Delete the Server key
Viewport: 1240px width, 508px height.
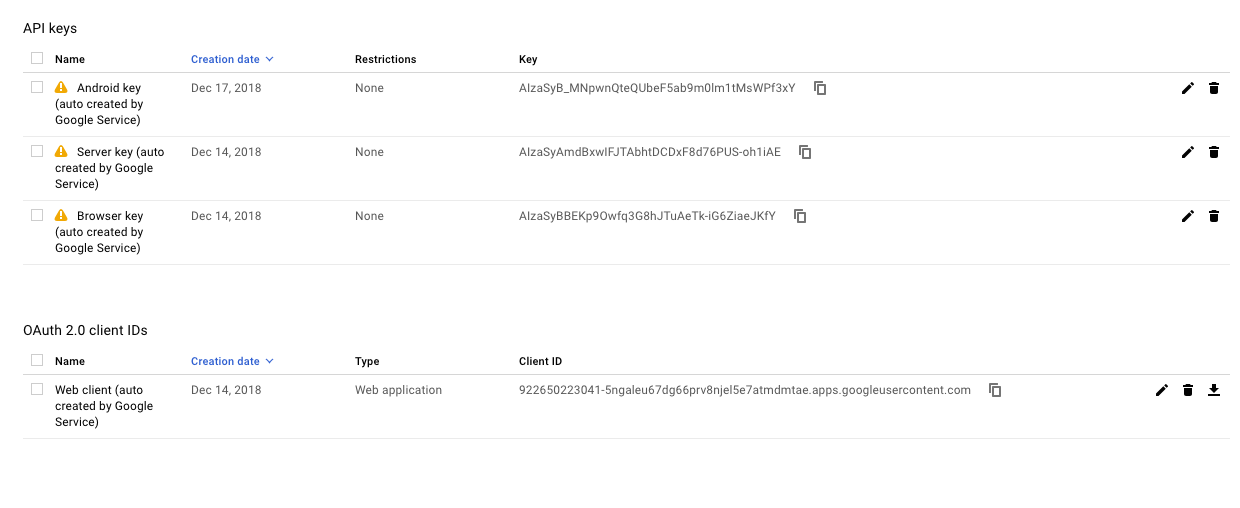[1214, 152]
